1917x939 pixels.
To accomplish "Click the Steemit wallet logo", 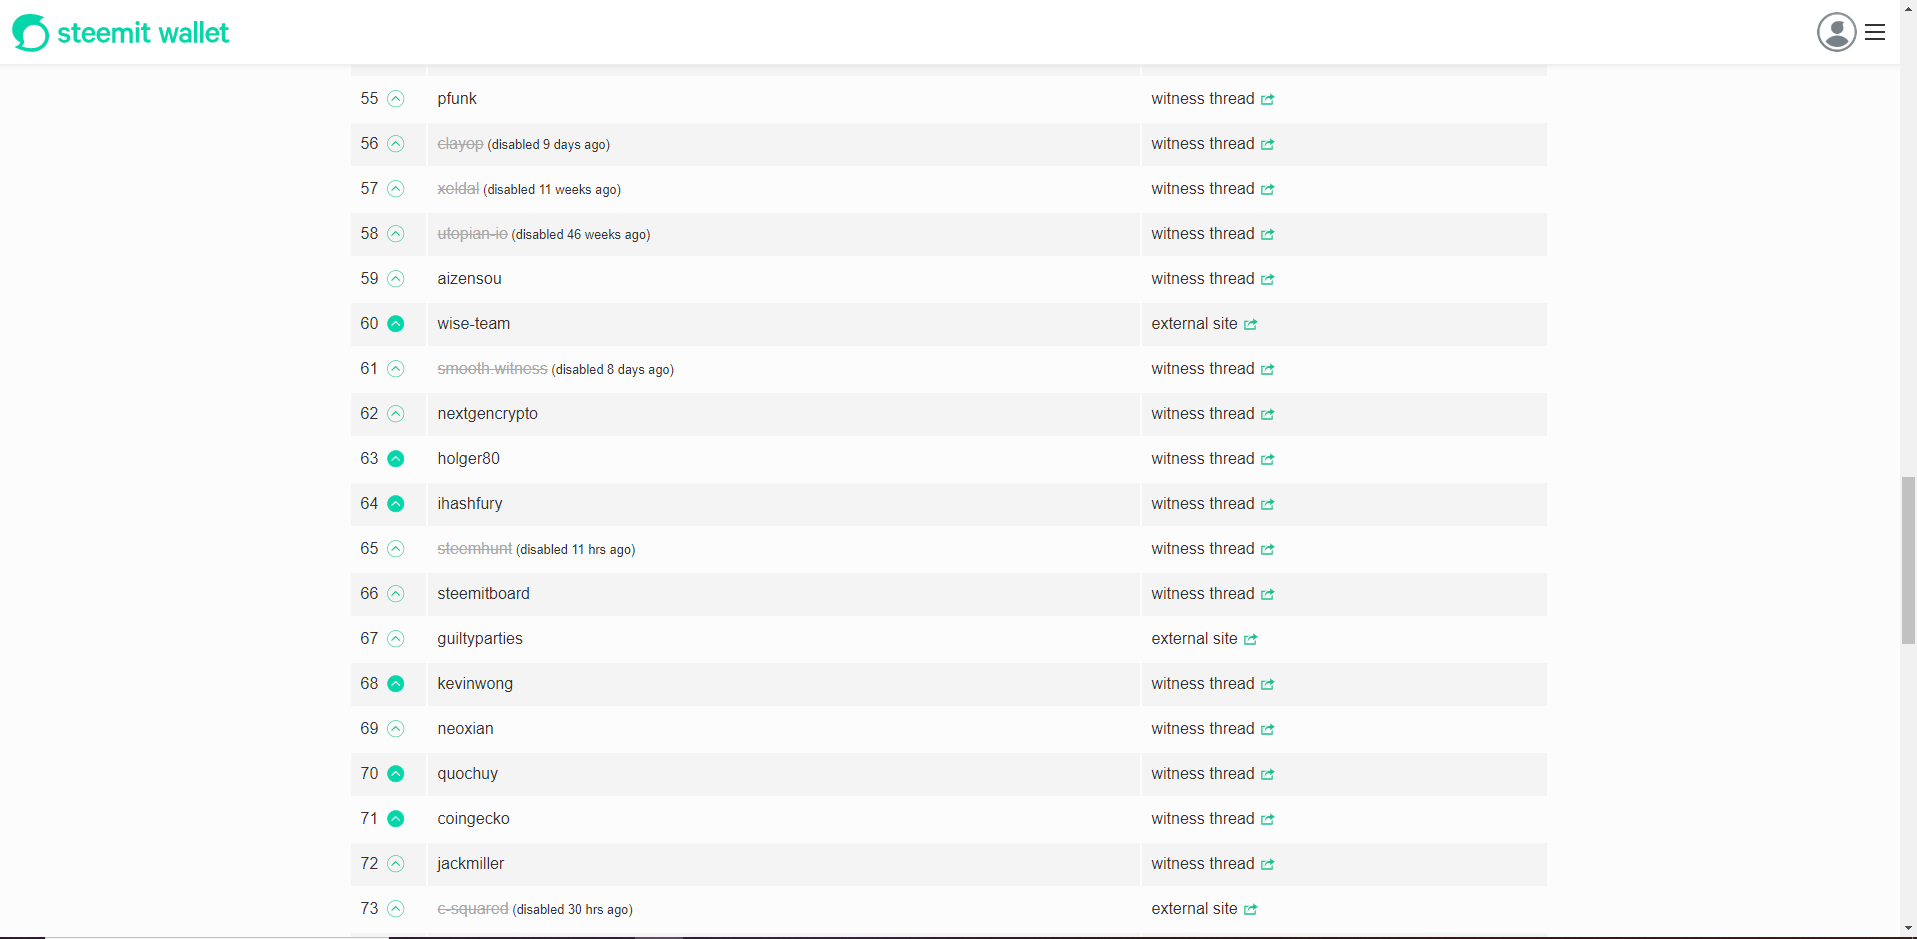I will pyautogui.click(x=120, y=33).
